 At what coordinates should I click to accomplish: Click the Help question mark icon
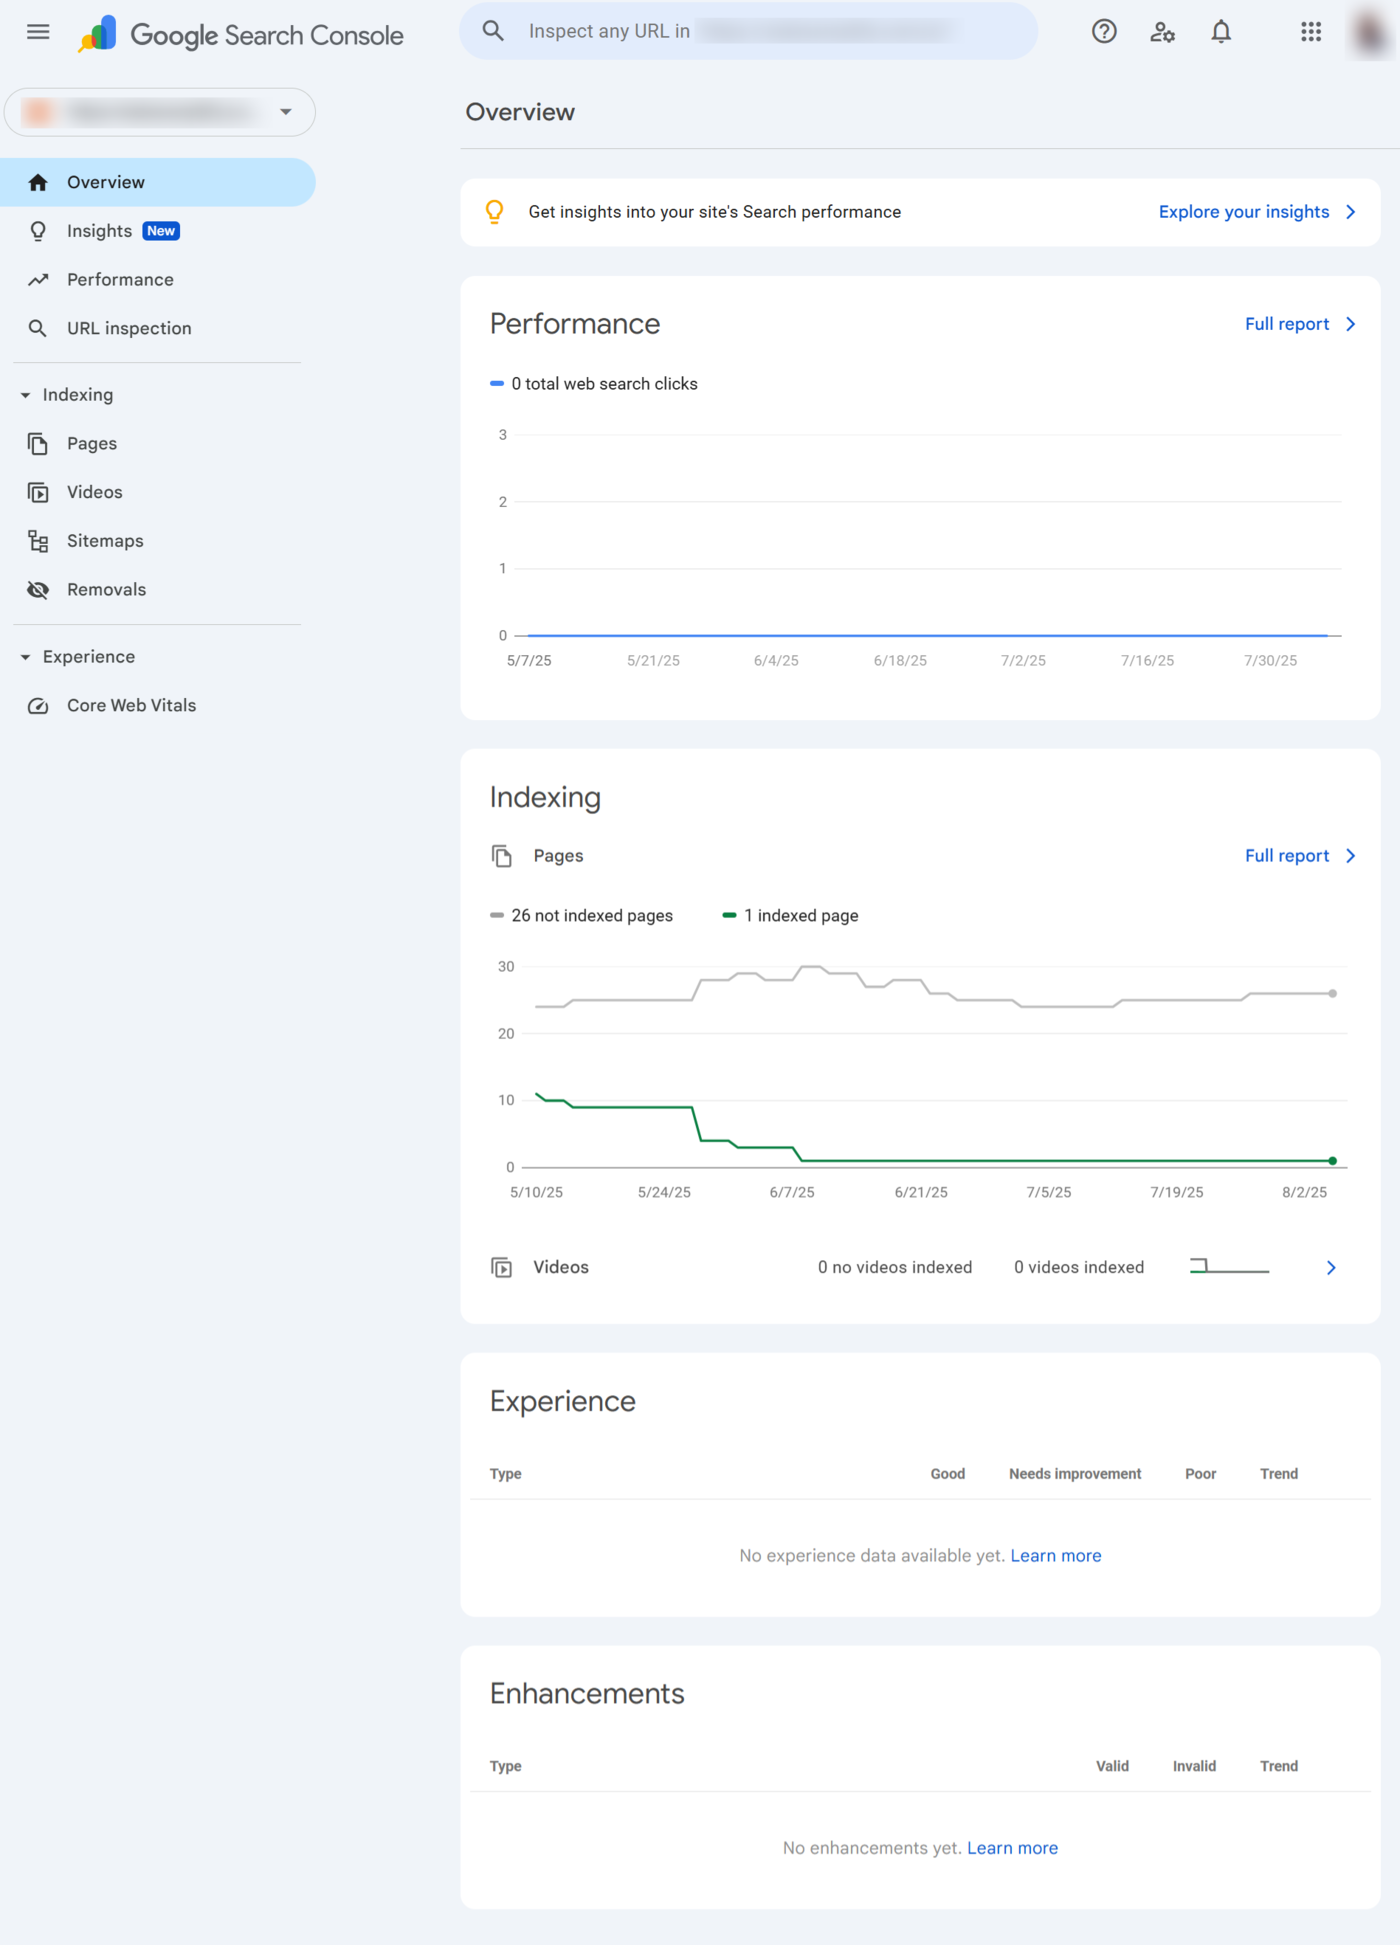(x=1104, y=32)
